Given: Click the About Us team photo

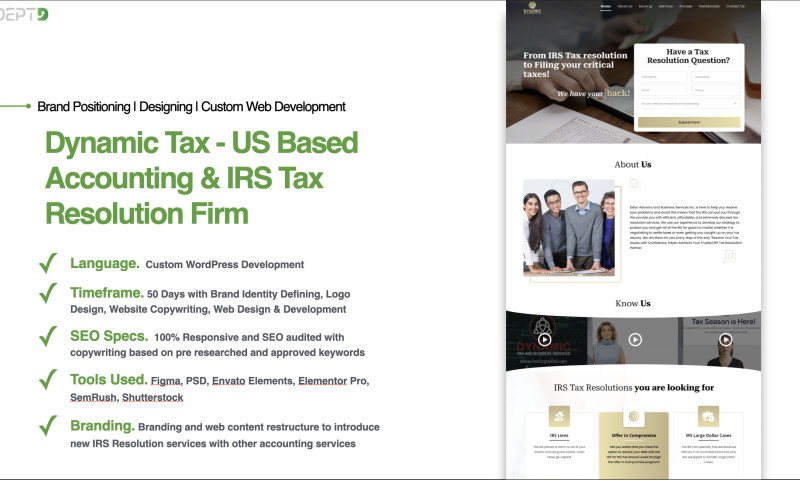Looking at the screenshot, I should coord(569,228).
